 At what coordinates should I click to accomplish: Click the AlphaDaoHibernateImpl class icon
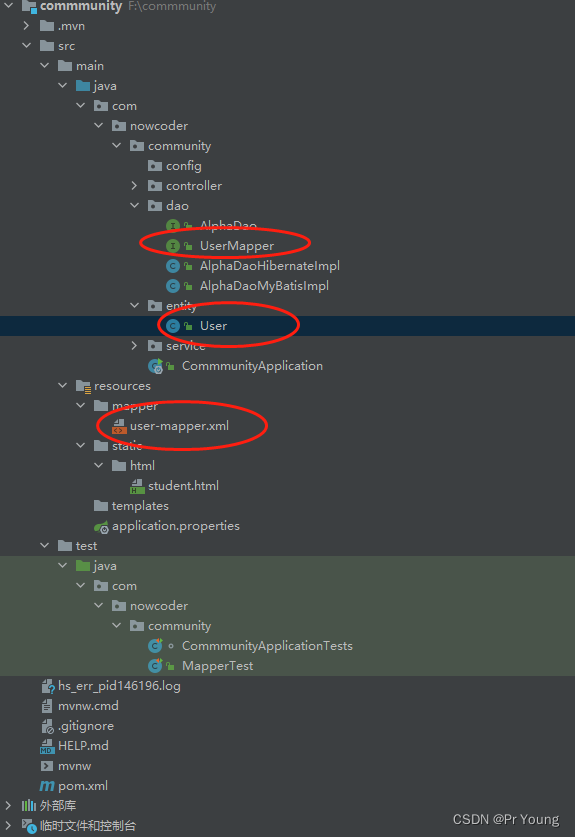pyautogui.click(x=172, y=266)
